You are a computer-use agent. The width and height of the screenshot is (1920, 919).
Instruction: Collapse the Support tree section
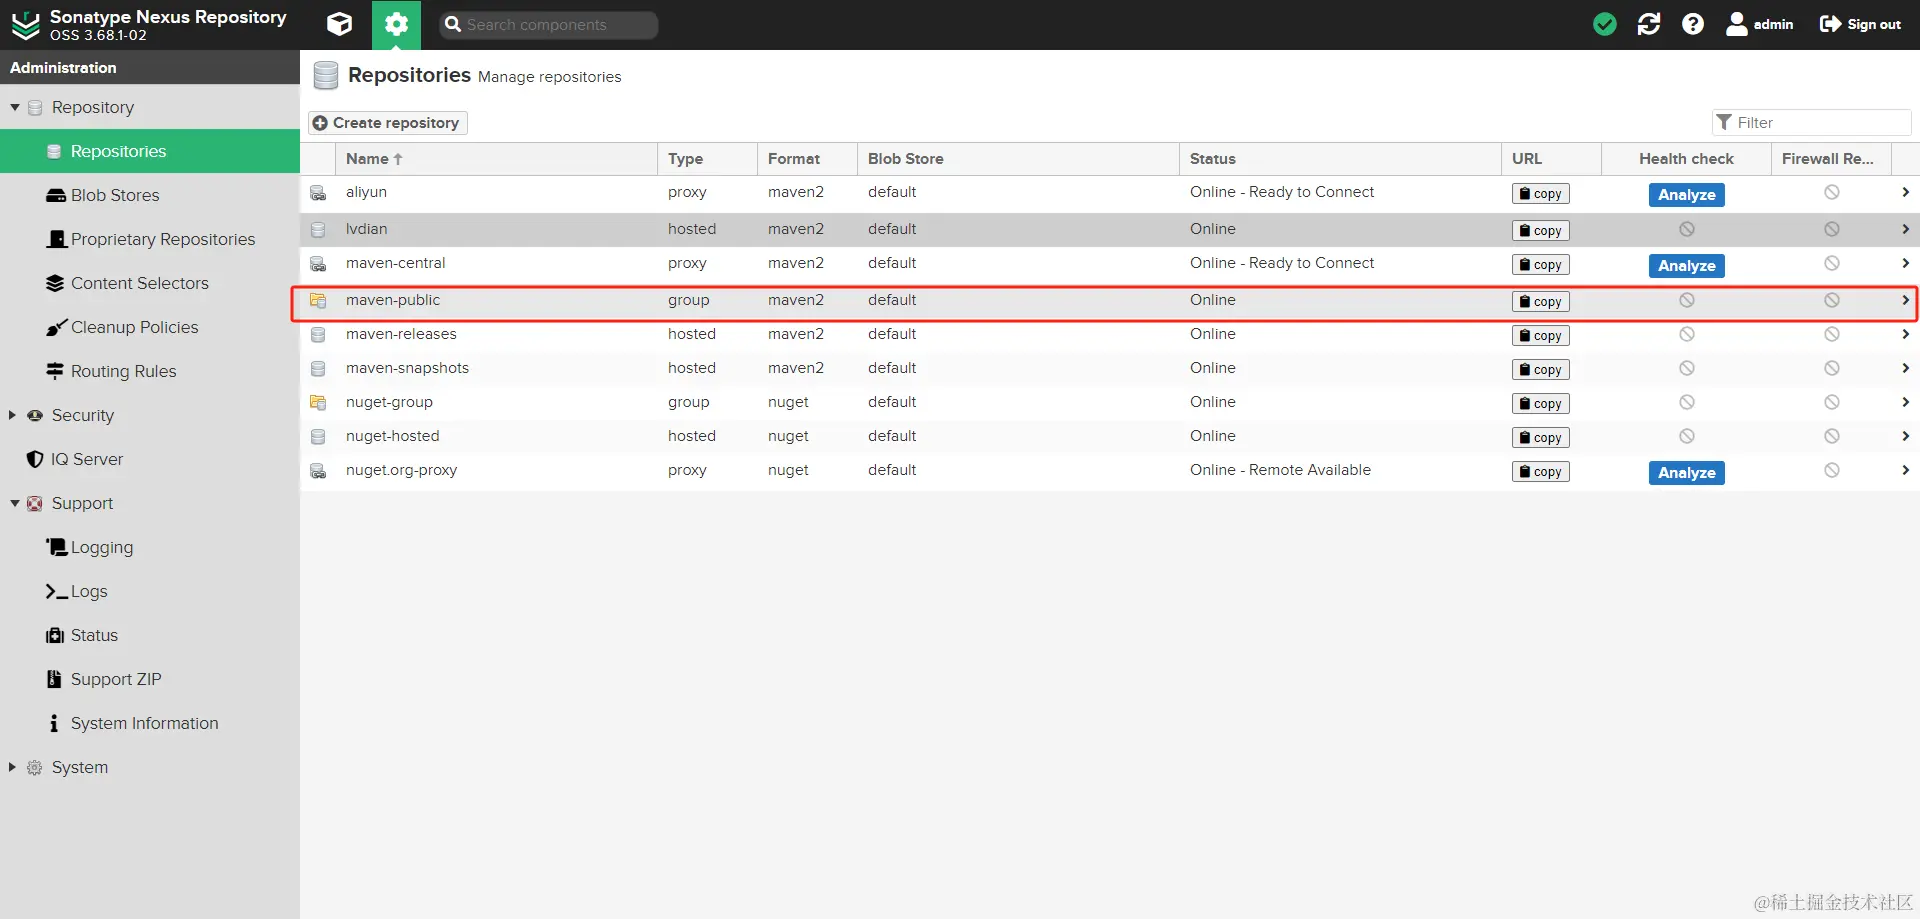pos(15,503)
